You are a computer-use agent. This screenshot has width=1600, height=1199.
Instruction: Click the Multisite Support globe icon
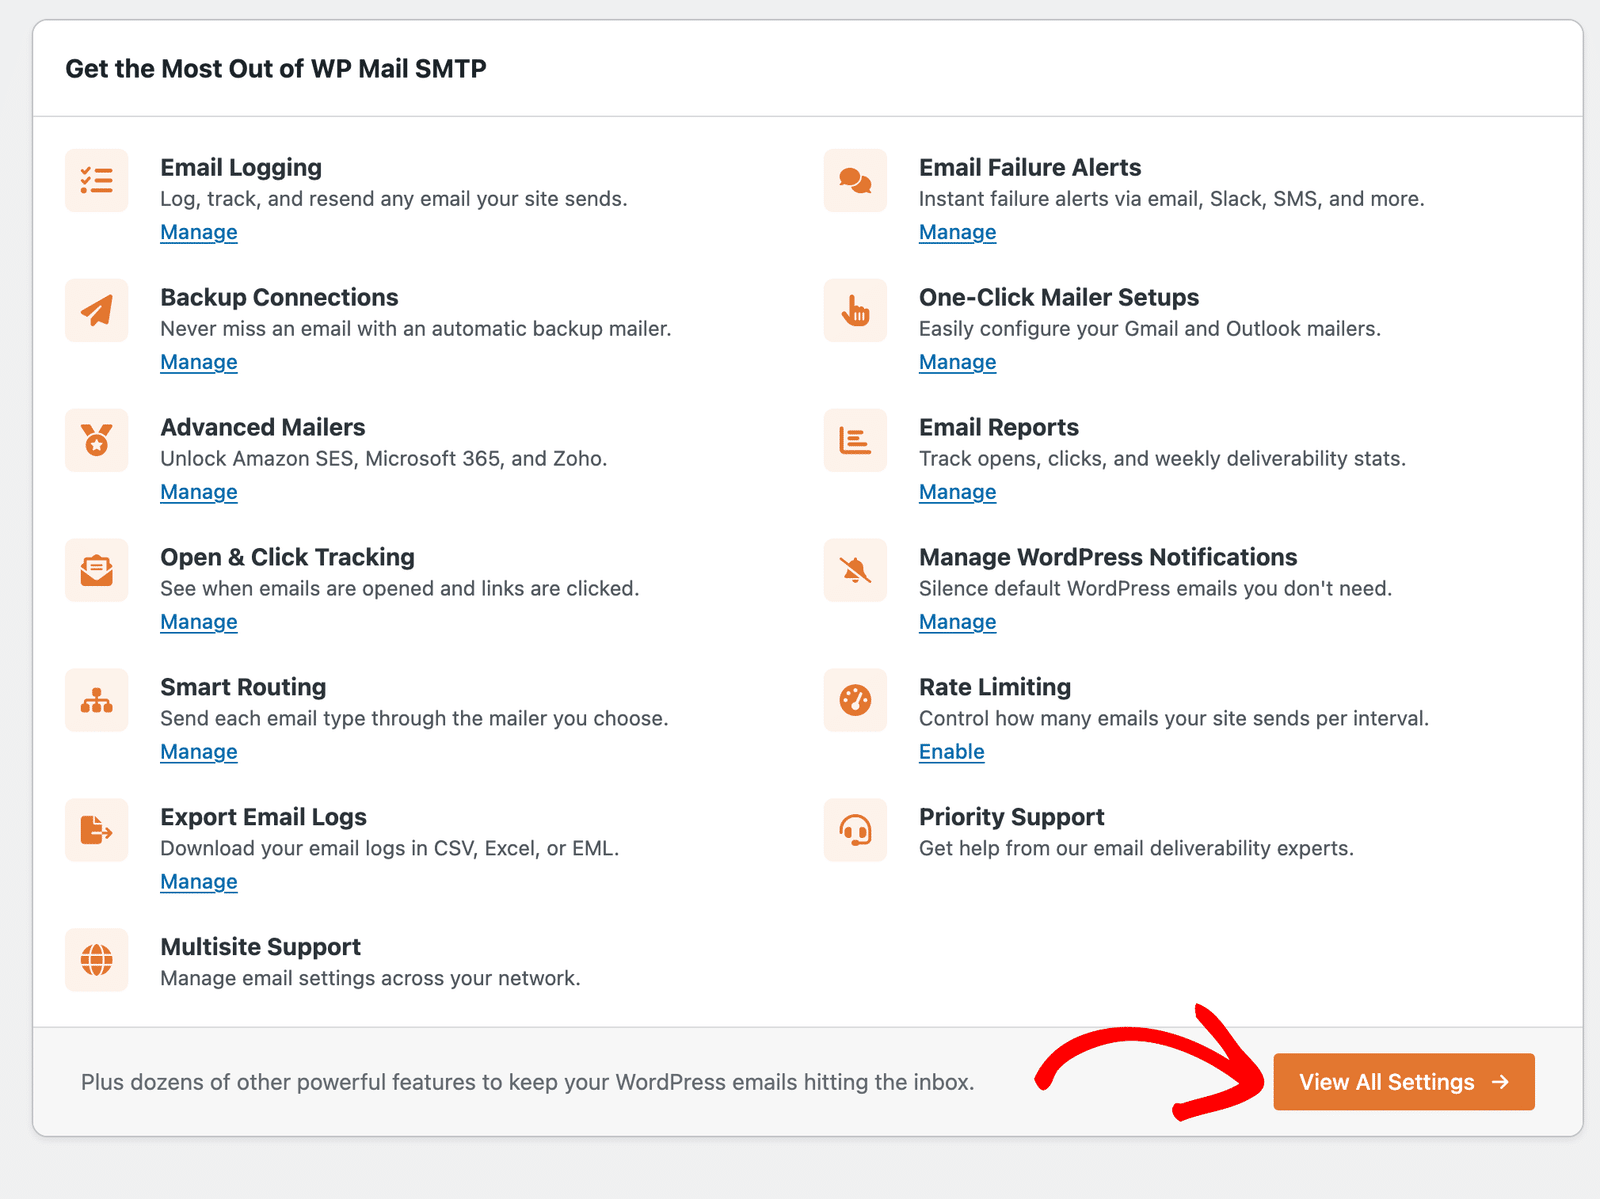pos(97,960)
